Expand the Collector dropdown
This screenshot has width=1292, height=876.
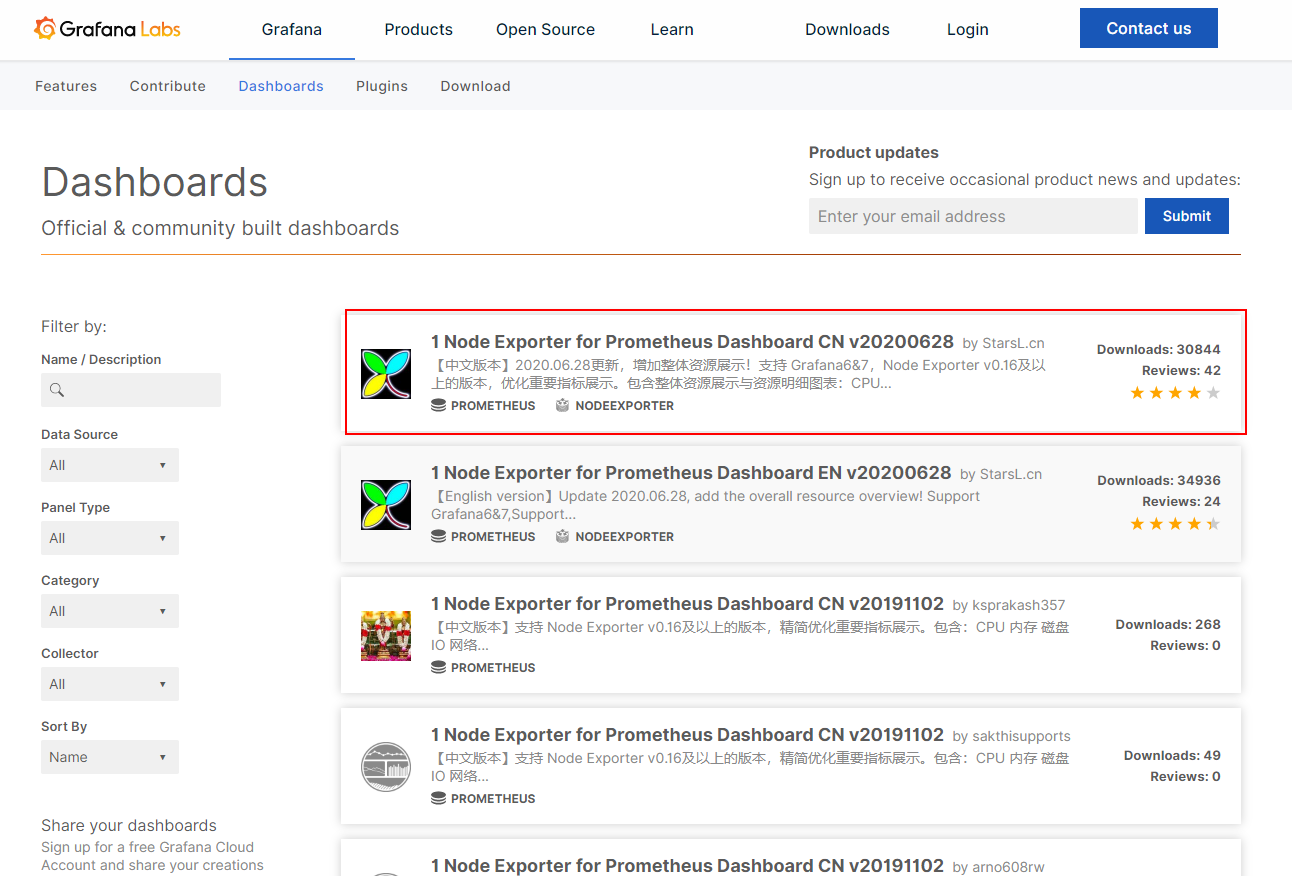click(110, 684)
